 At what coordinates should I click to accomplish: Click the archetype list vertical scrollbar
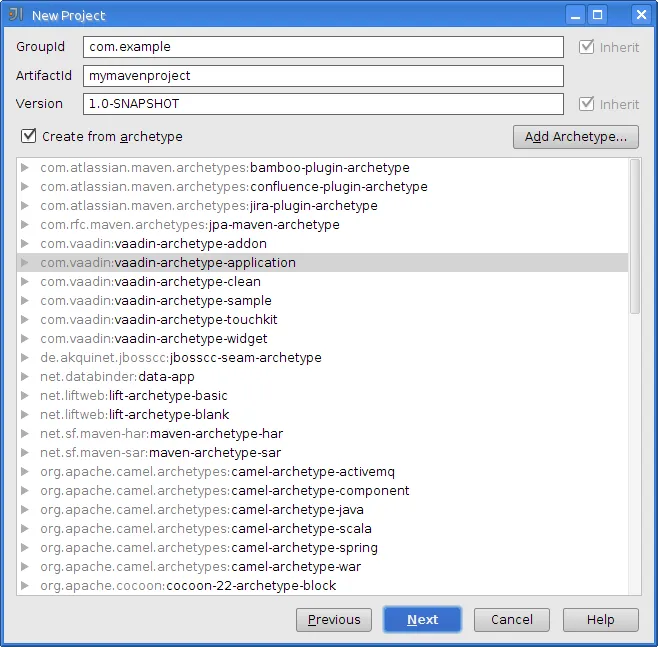tap(635, 237)
